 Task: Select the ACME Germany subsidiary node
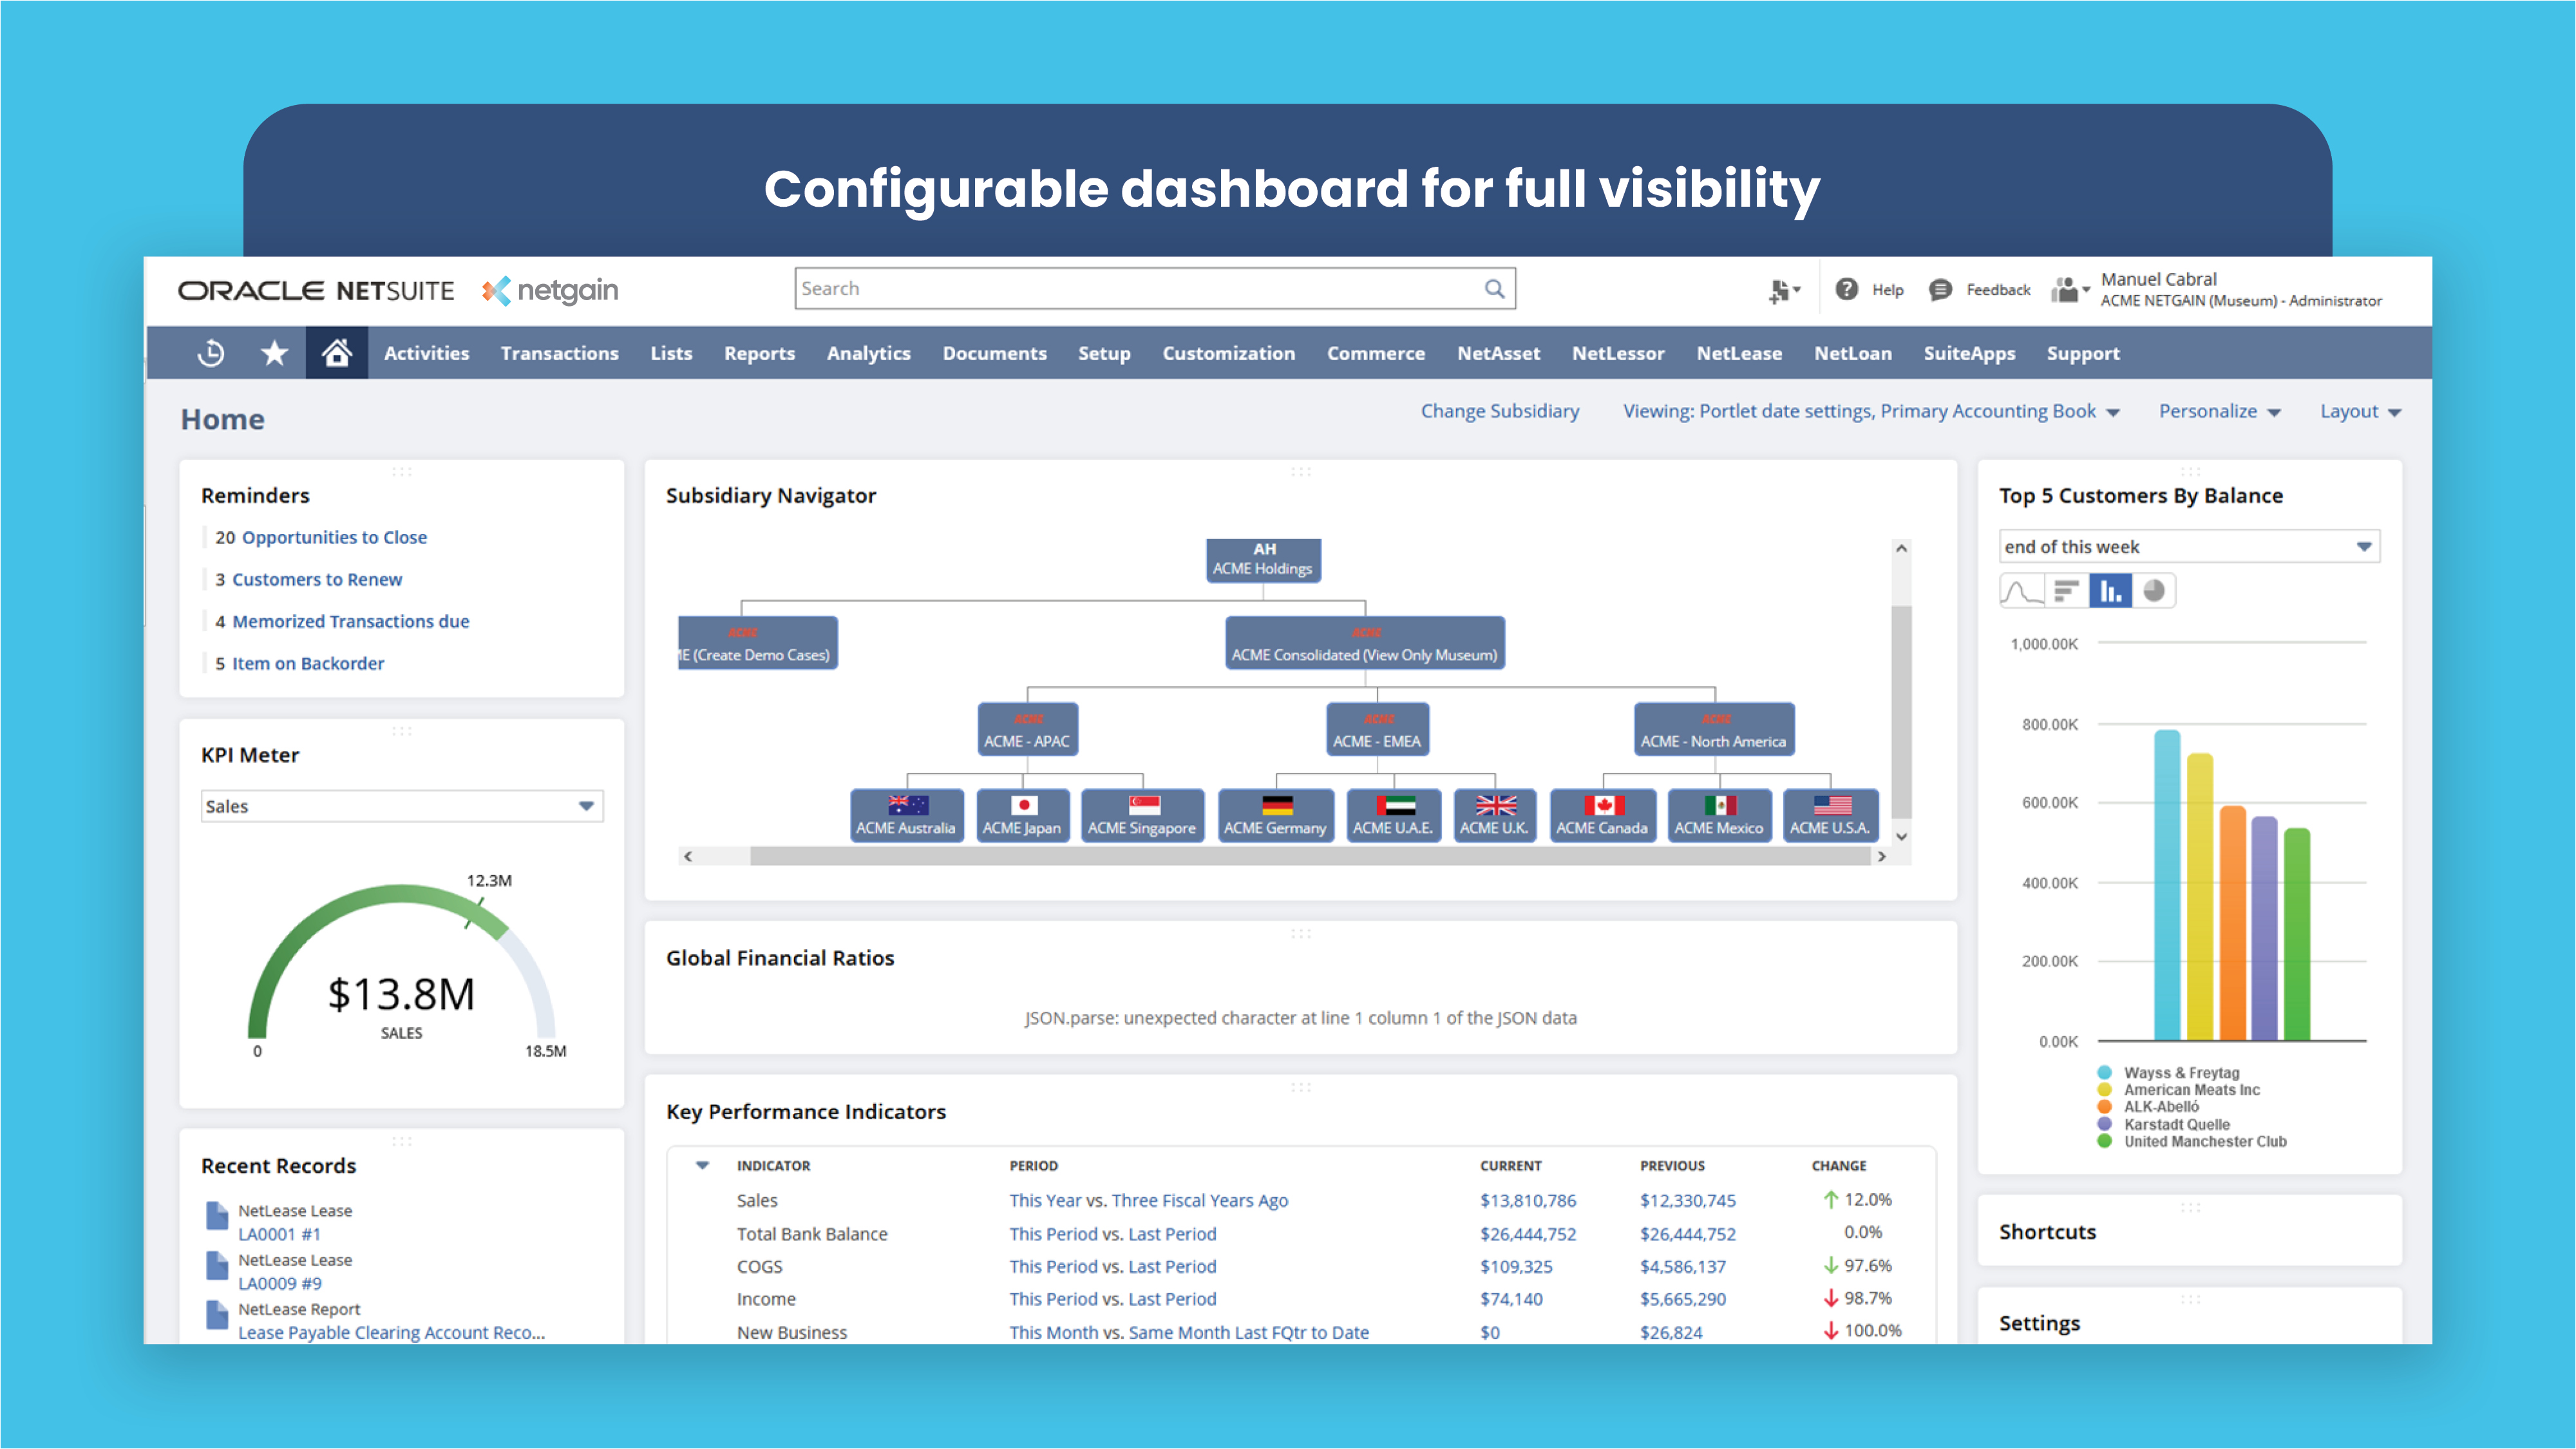[x=1275, y=815]
